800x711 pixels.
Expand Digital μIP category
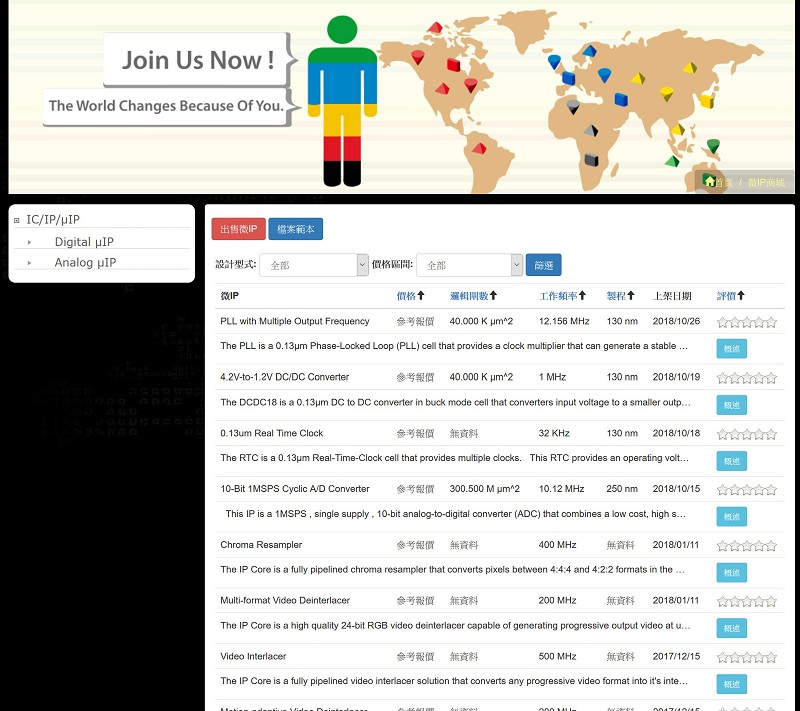pyautogui.click(x=30, y=242)
